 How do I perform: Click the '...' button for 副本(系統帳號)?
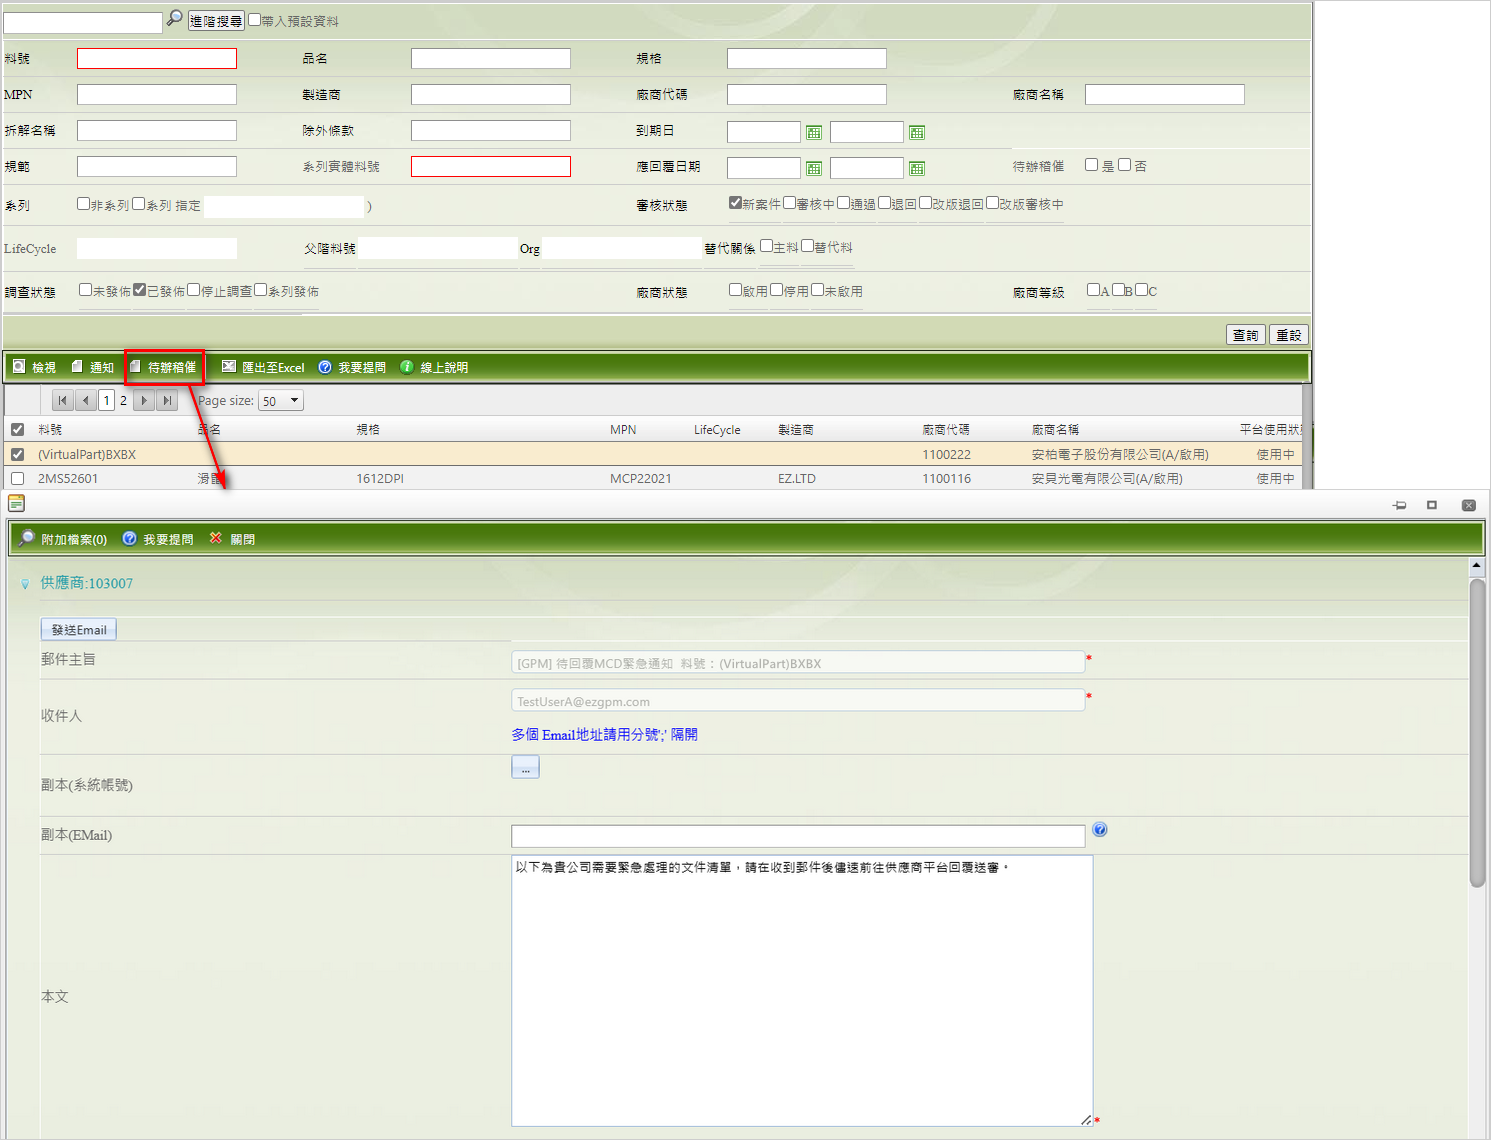click(x=525, y=767)
